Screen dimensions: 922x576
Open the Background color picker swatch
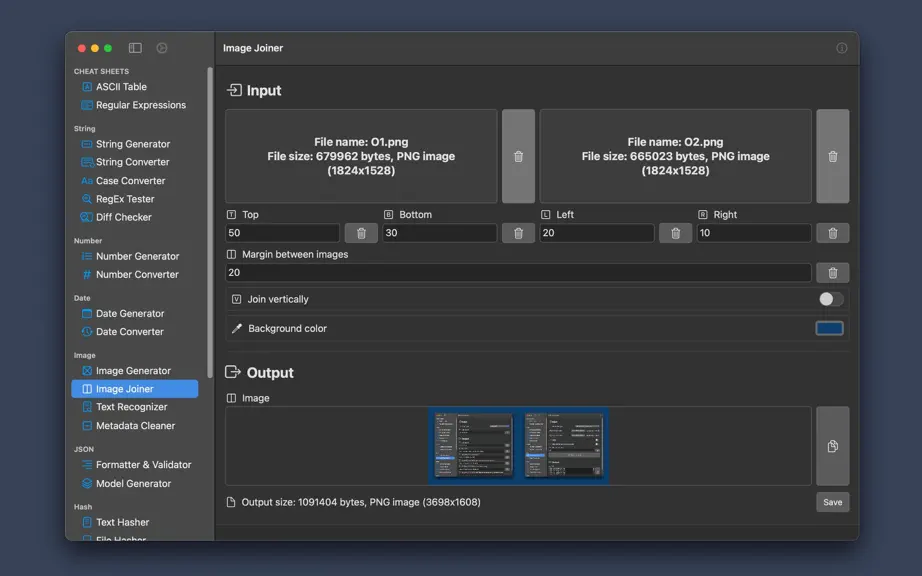[x=829, y=328]
